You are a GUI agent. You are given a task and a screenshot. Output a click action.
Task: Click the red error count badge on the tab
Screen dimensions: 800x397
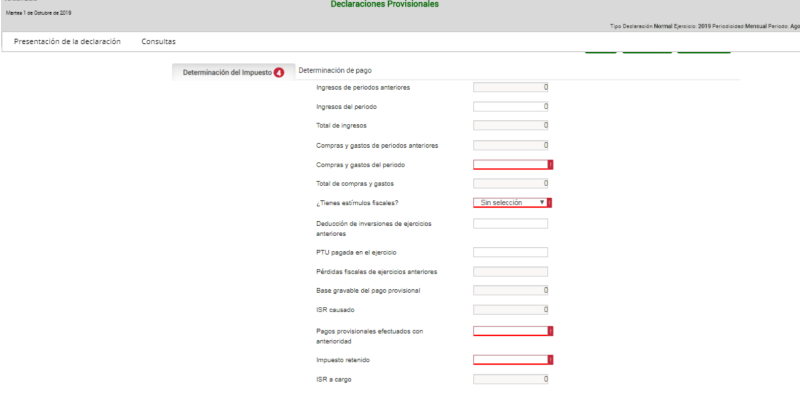coord(279,73)
